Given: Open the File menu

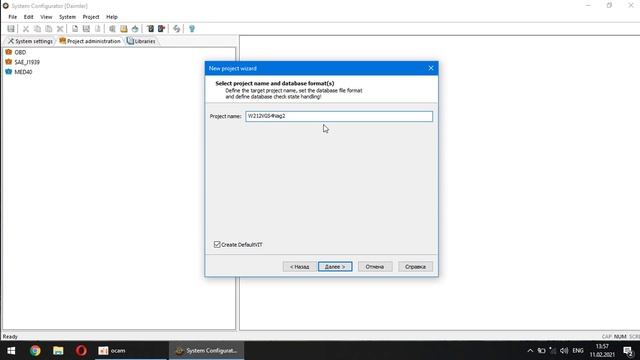Looking at the screenshot, I should coord(13,17).
